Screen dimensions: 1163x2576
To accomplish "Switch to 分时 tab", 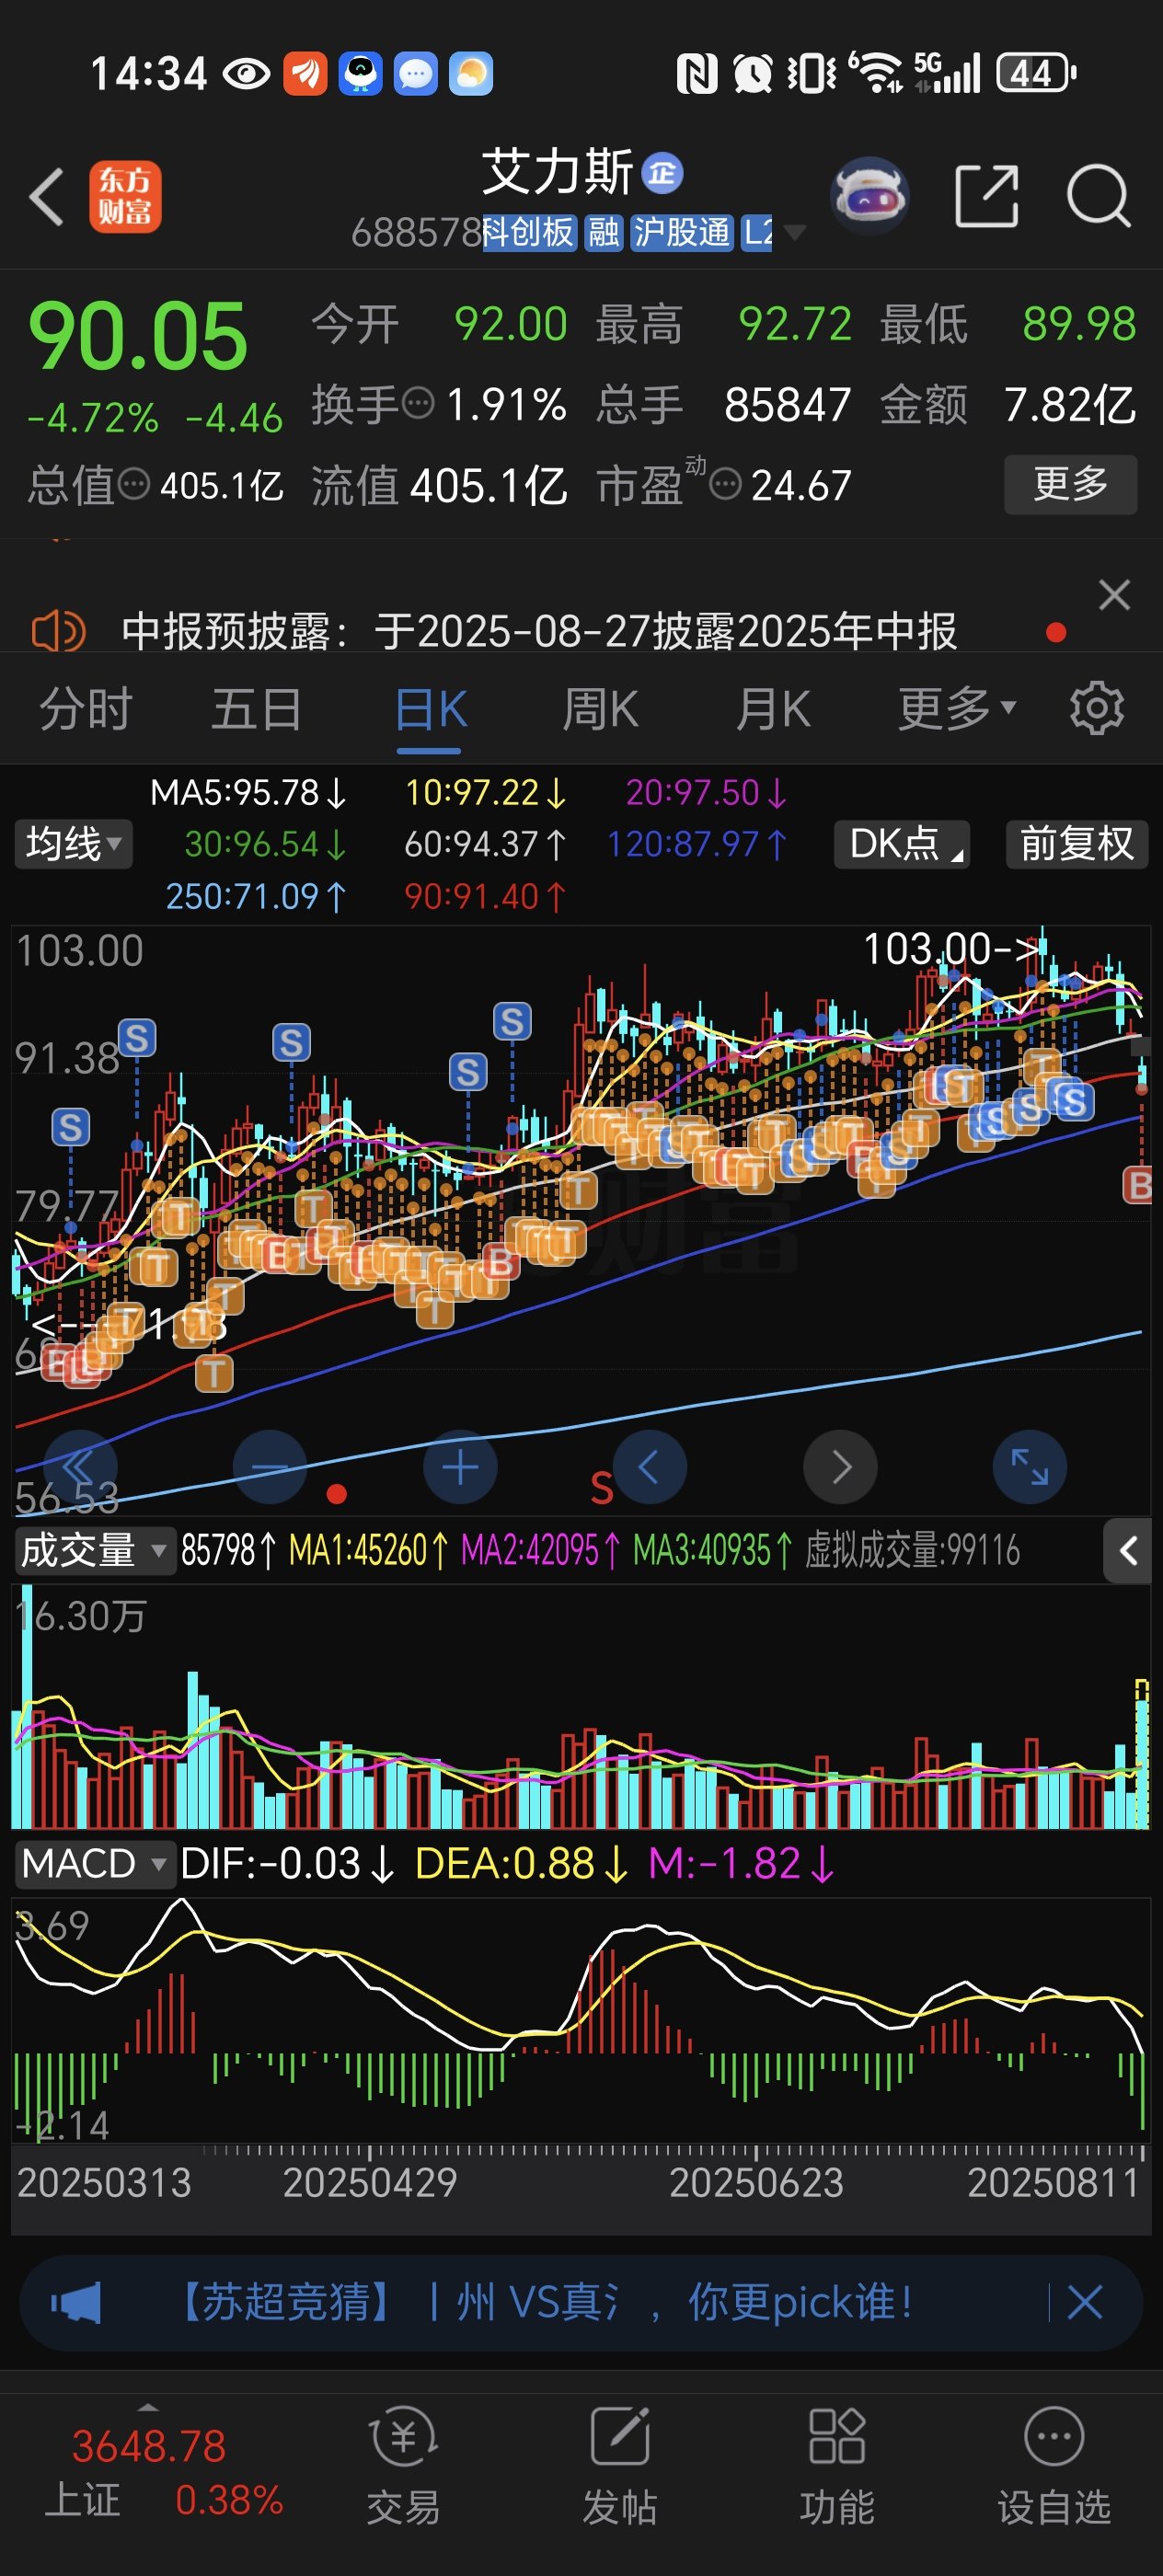I will click(86, 710).
